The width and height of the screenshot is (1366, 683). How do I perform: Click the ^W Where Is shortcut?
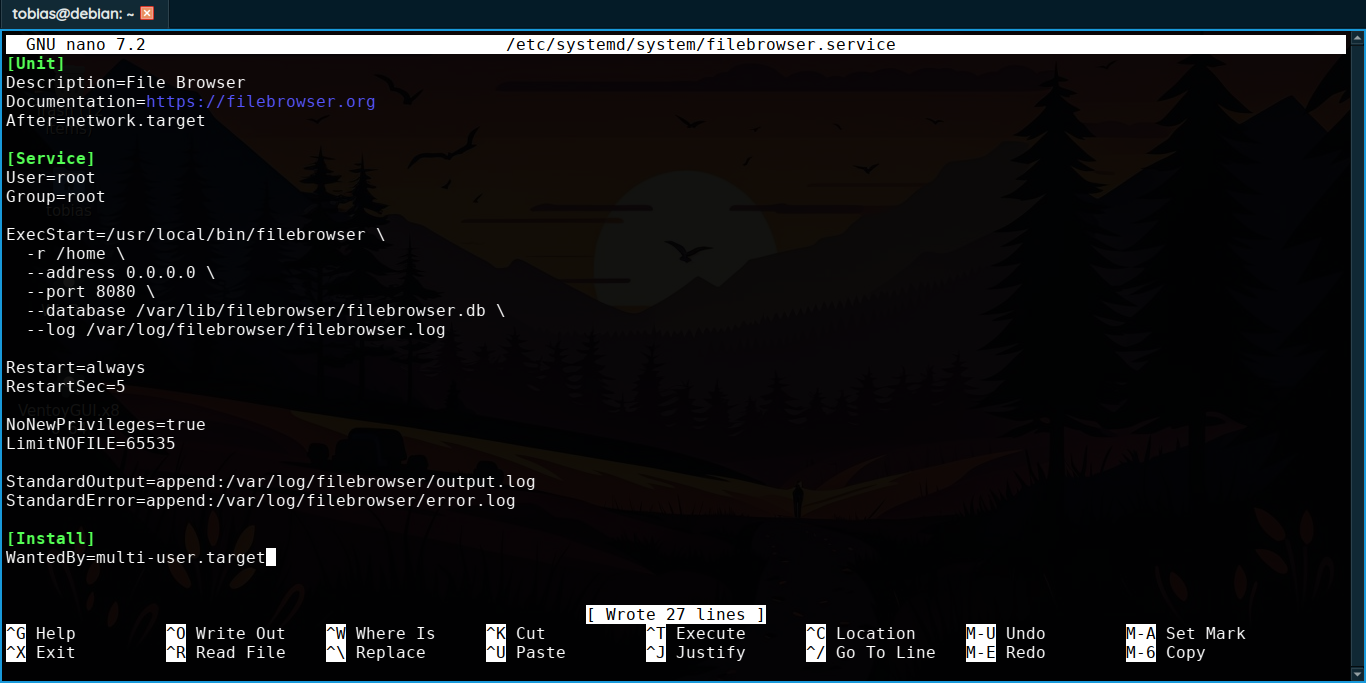click(x=381, y=634)
